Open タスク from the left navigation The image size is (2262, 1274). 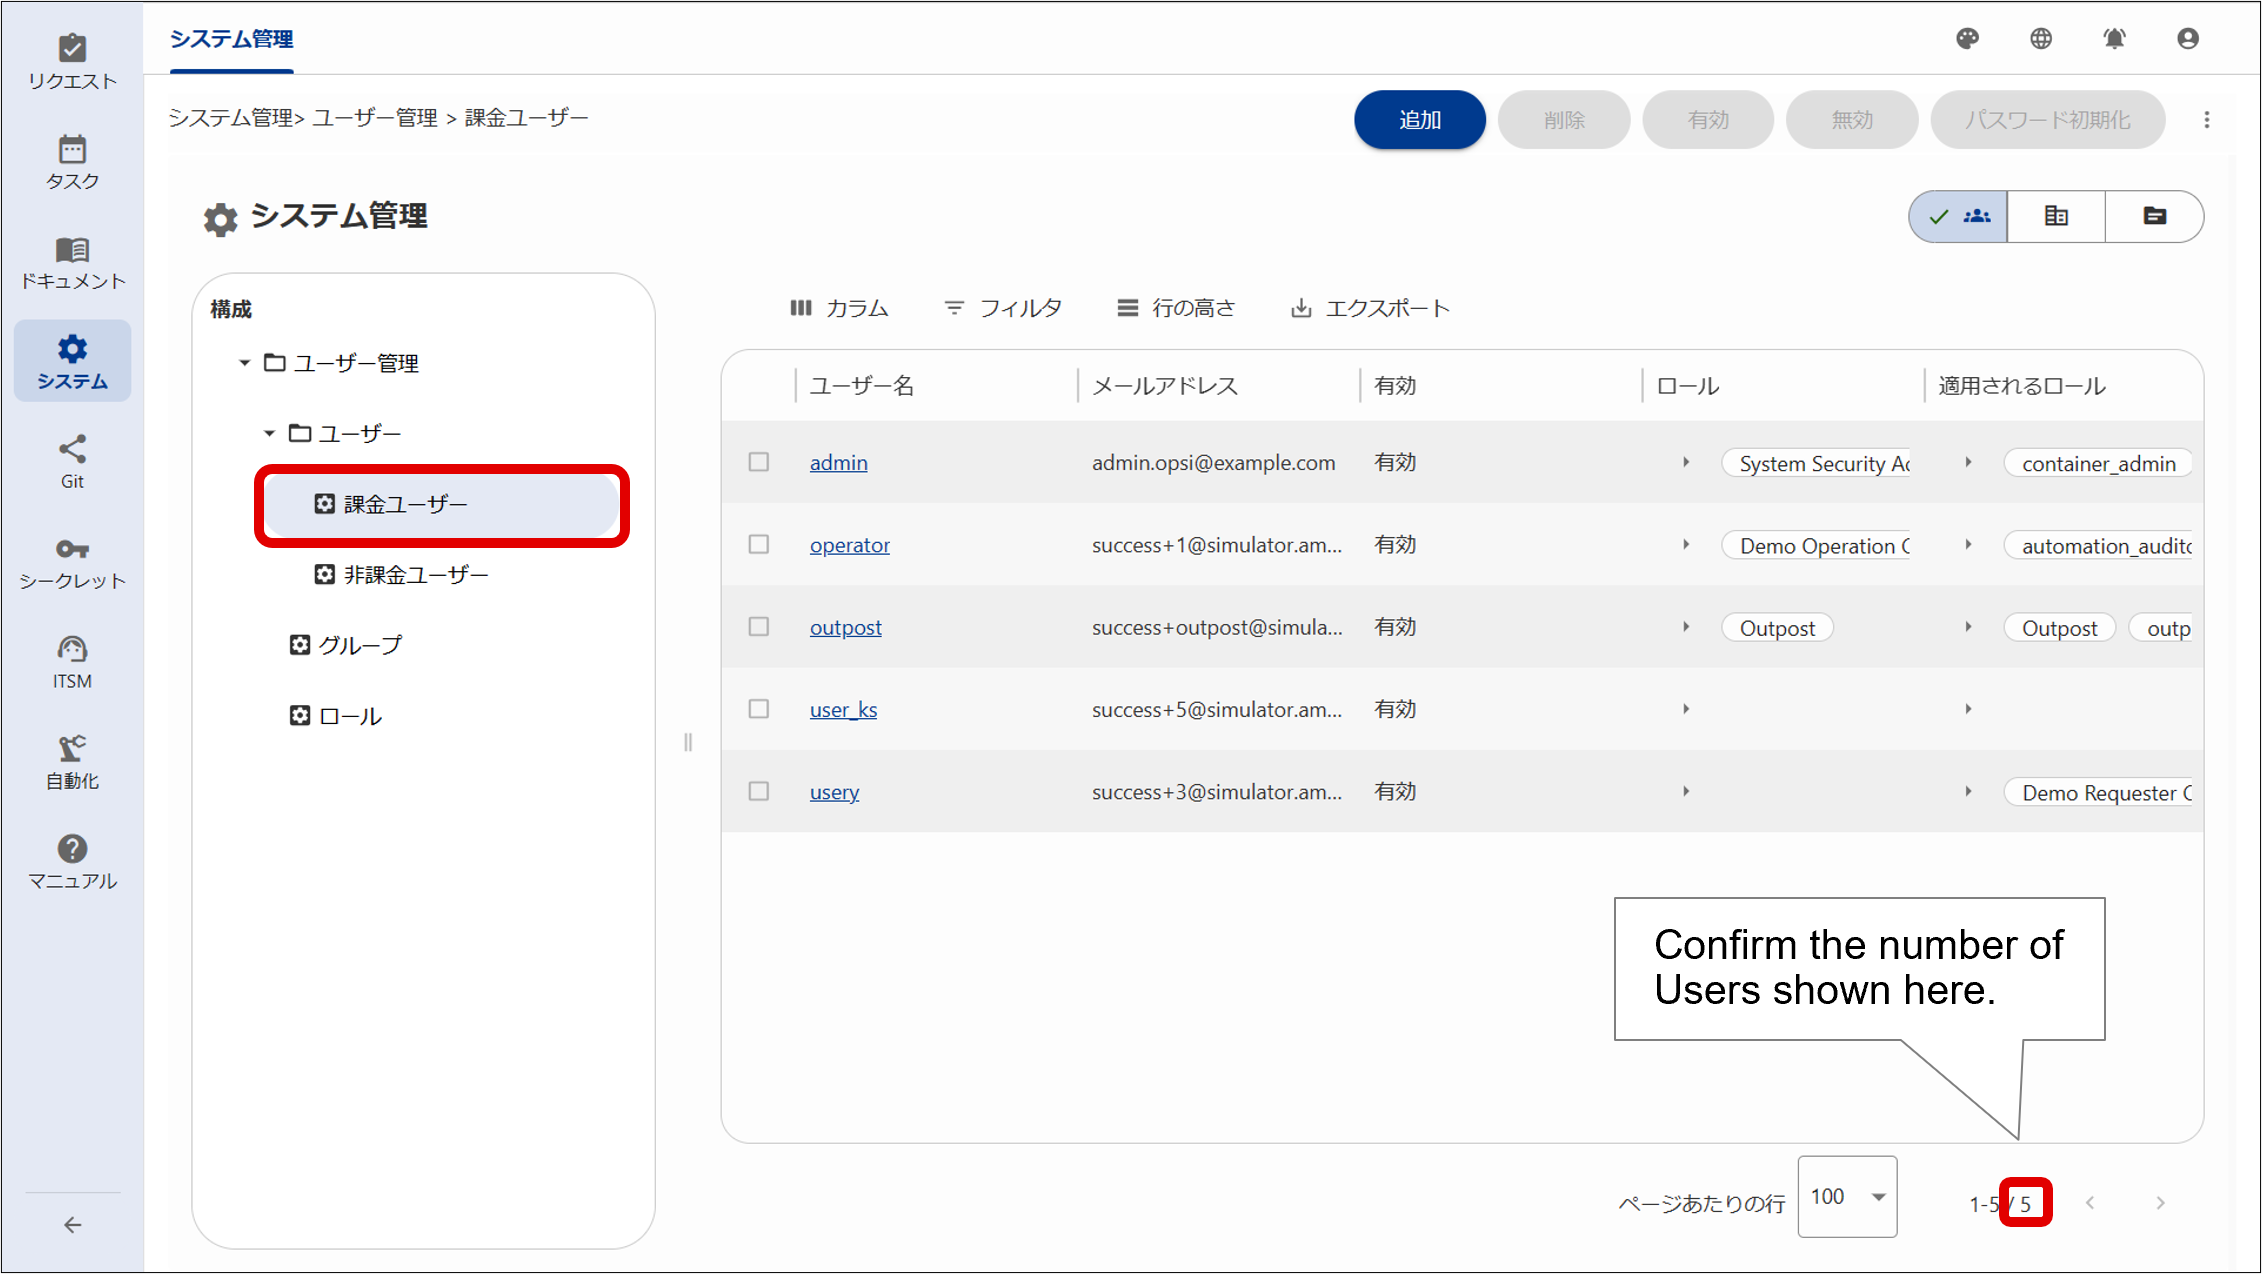(72, 160)
